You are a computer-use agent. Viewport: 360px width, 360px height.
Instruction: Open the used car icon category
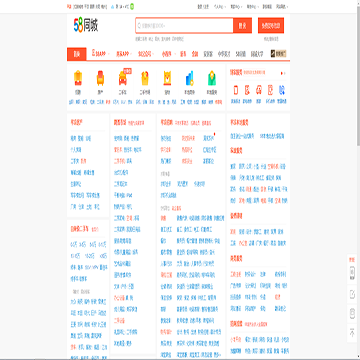click(x=122, y=78)
